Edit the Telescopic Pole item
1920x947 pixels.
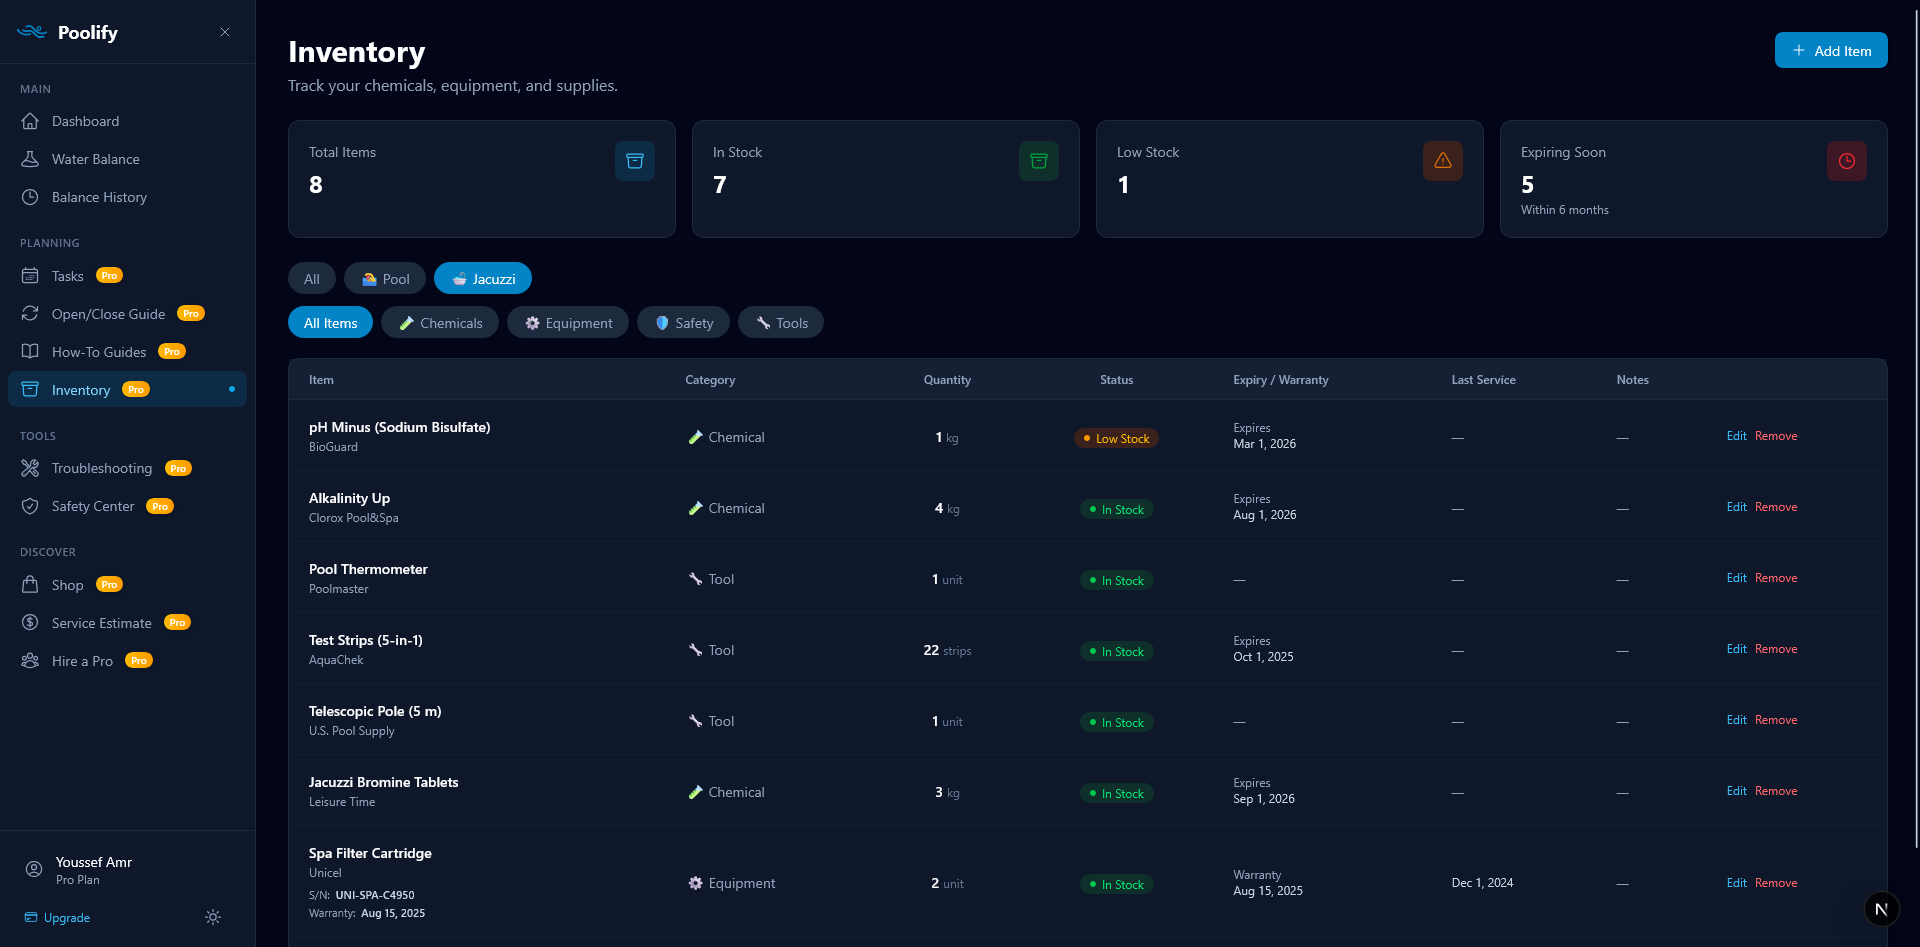(1736, 720)
